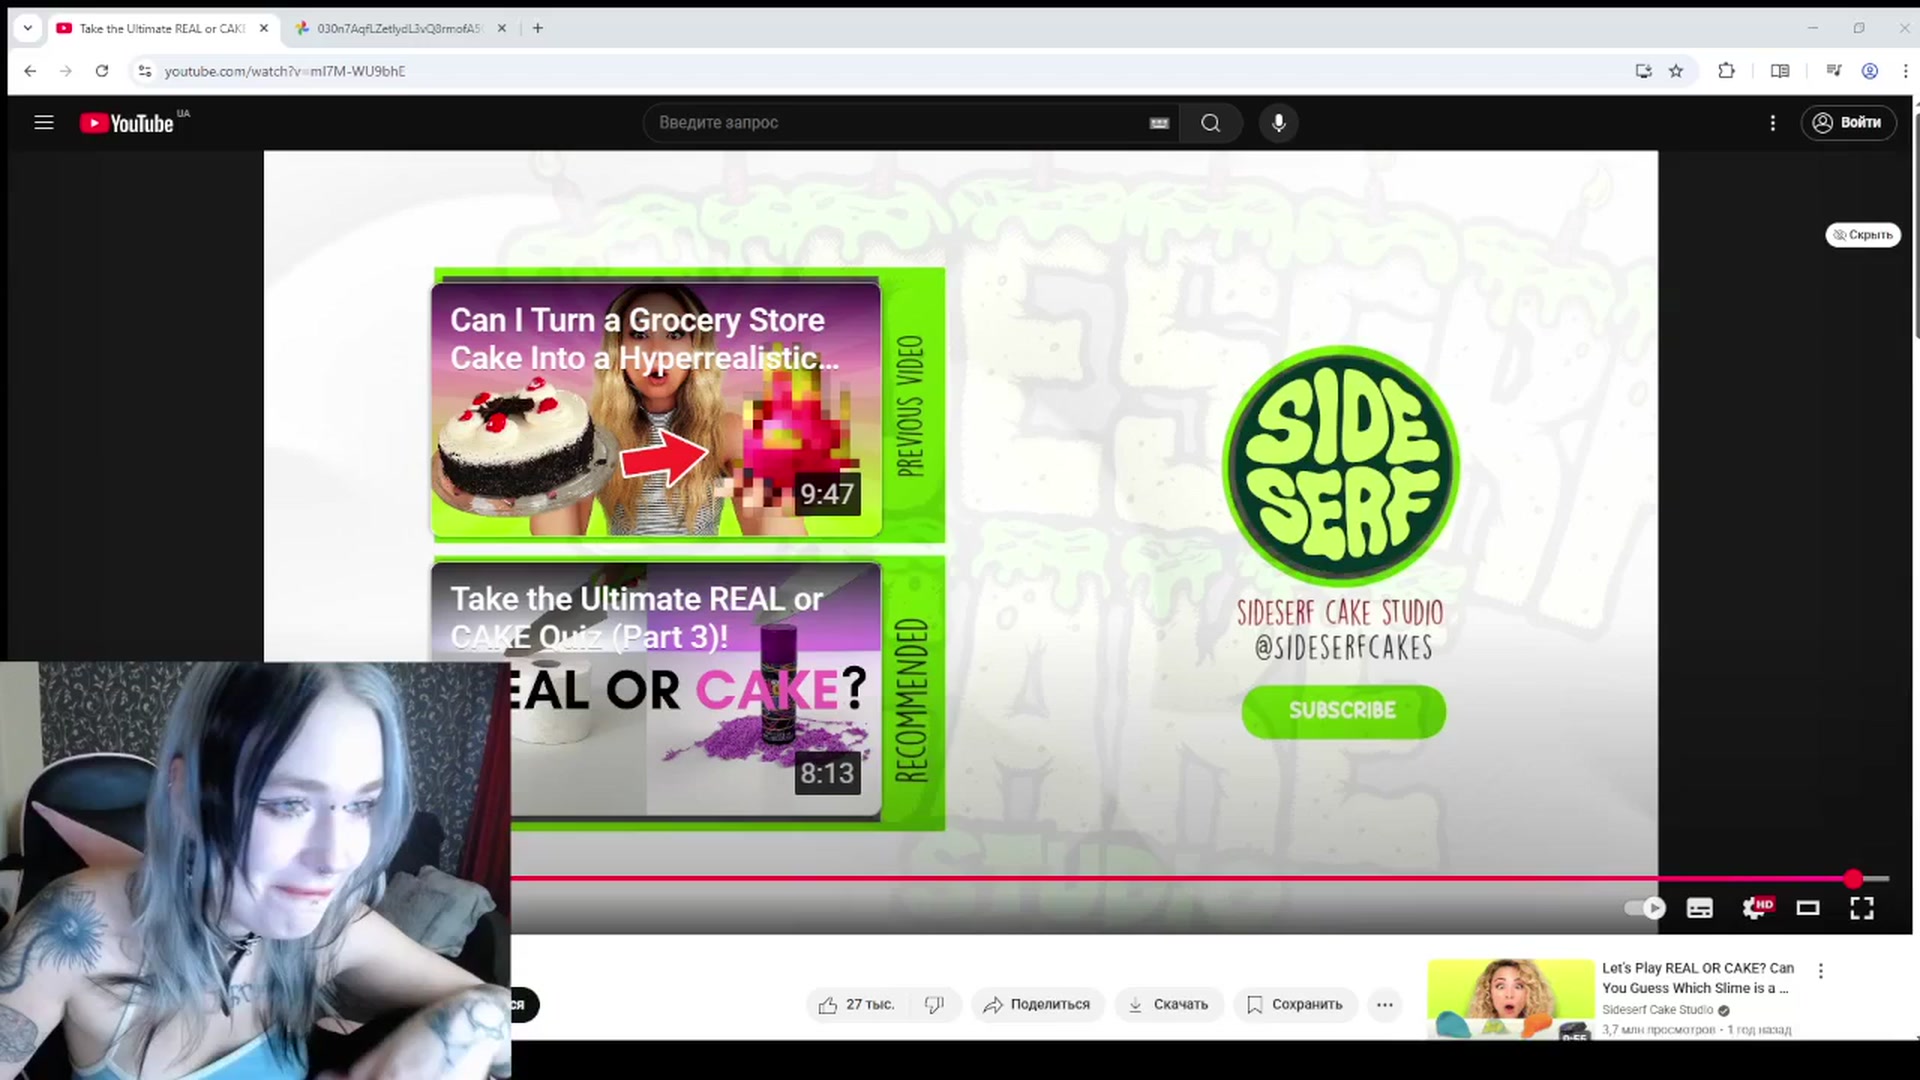This screenshot has width=1920, height=1080.
Task: Open a new browser tab
Action: 538,29
